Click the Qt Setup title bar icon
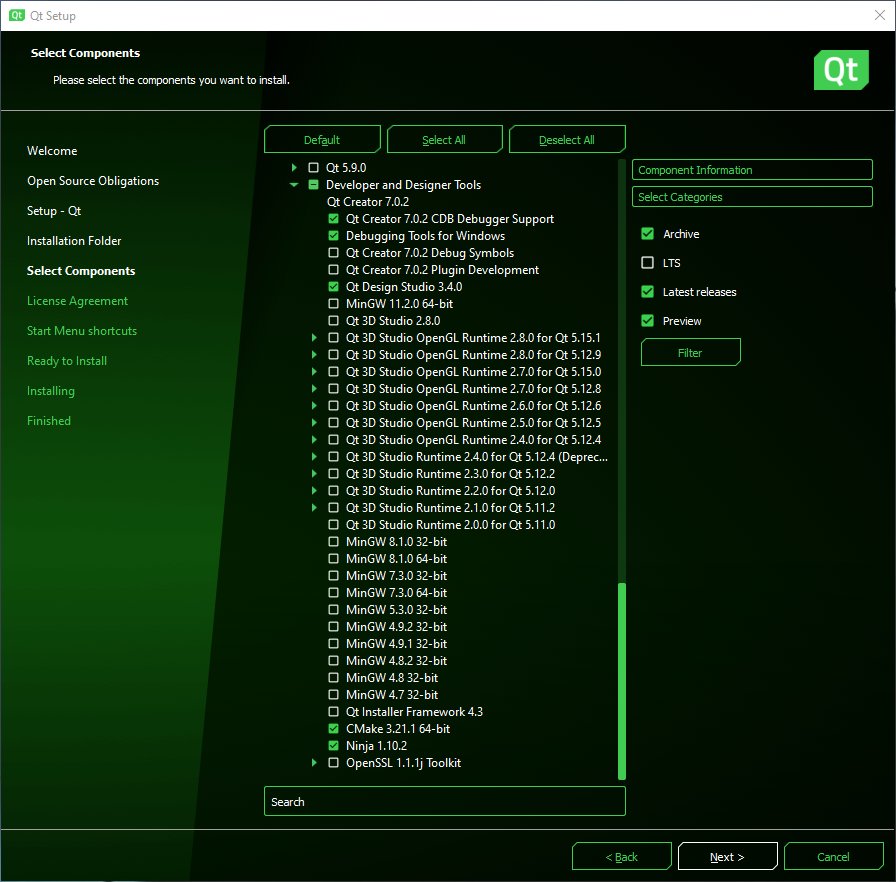Viewport: 896px width, 882px height. [17, 15]
